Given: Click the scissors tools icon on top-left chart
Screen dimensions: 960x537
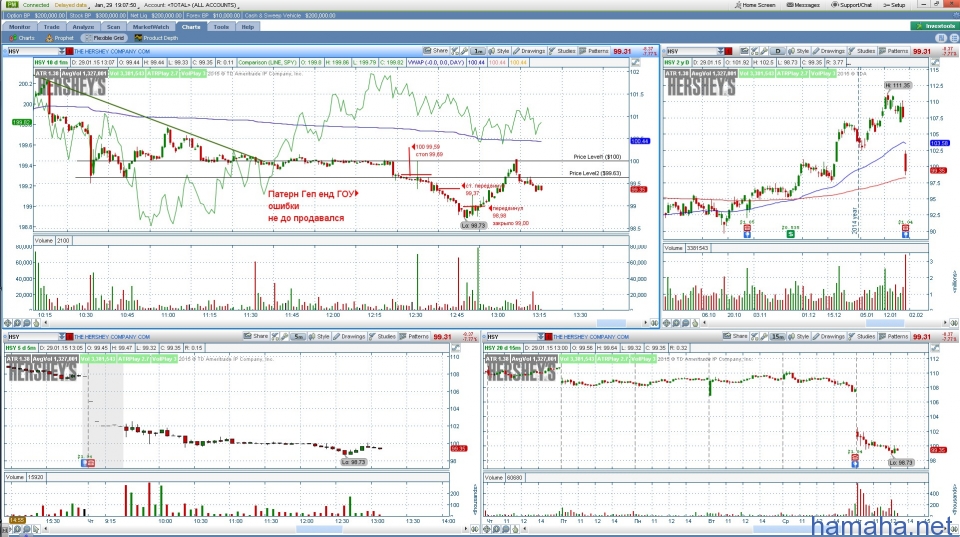Looking at the screenshot, I should click(454, 51).
